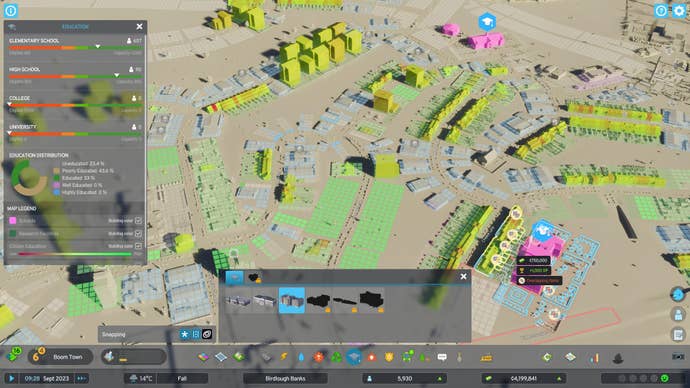
Task: Open the Electricity lightning bolt menu
Action: (284, 357)
